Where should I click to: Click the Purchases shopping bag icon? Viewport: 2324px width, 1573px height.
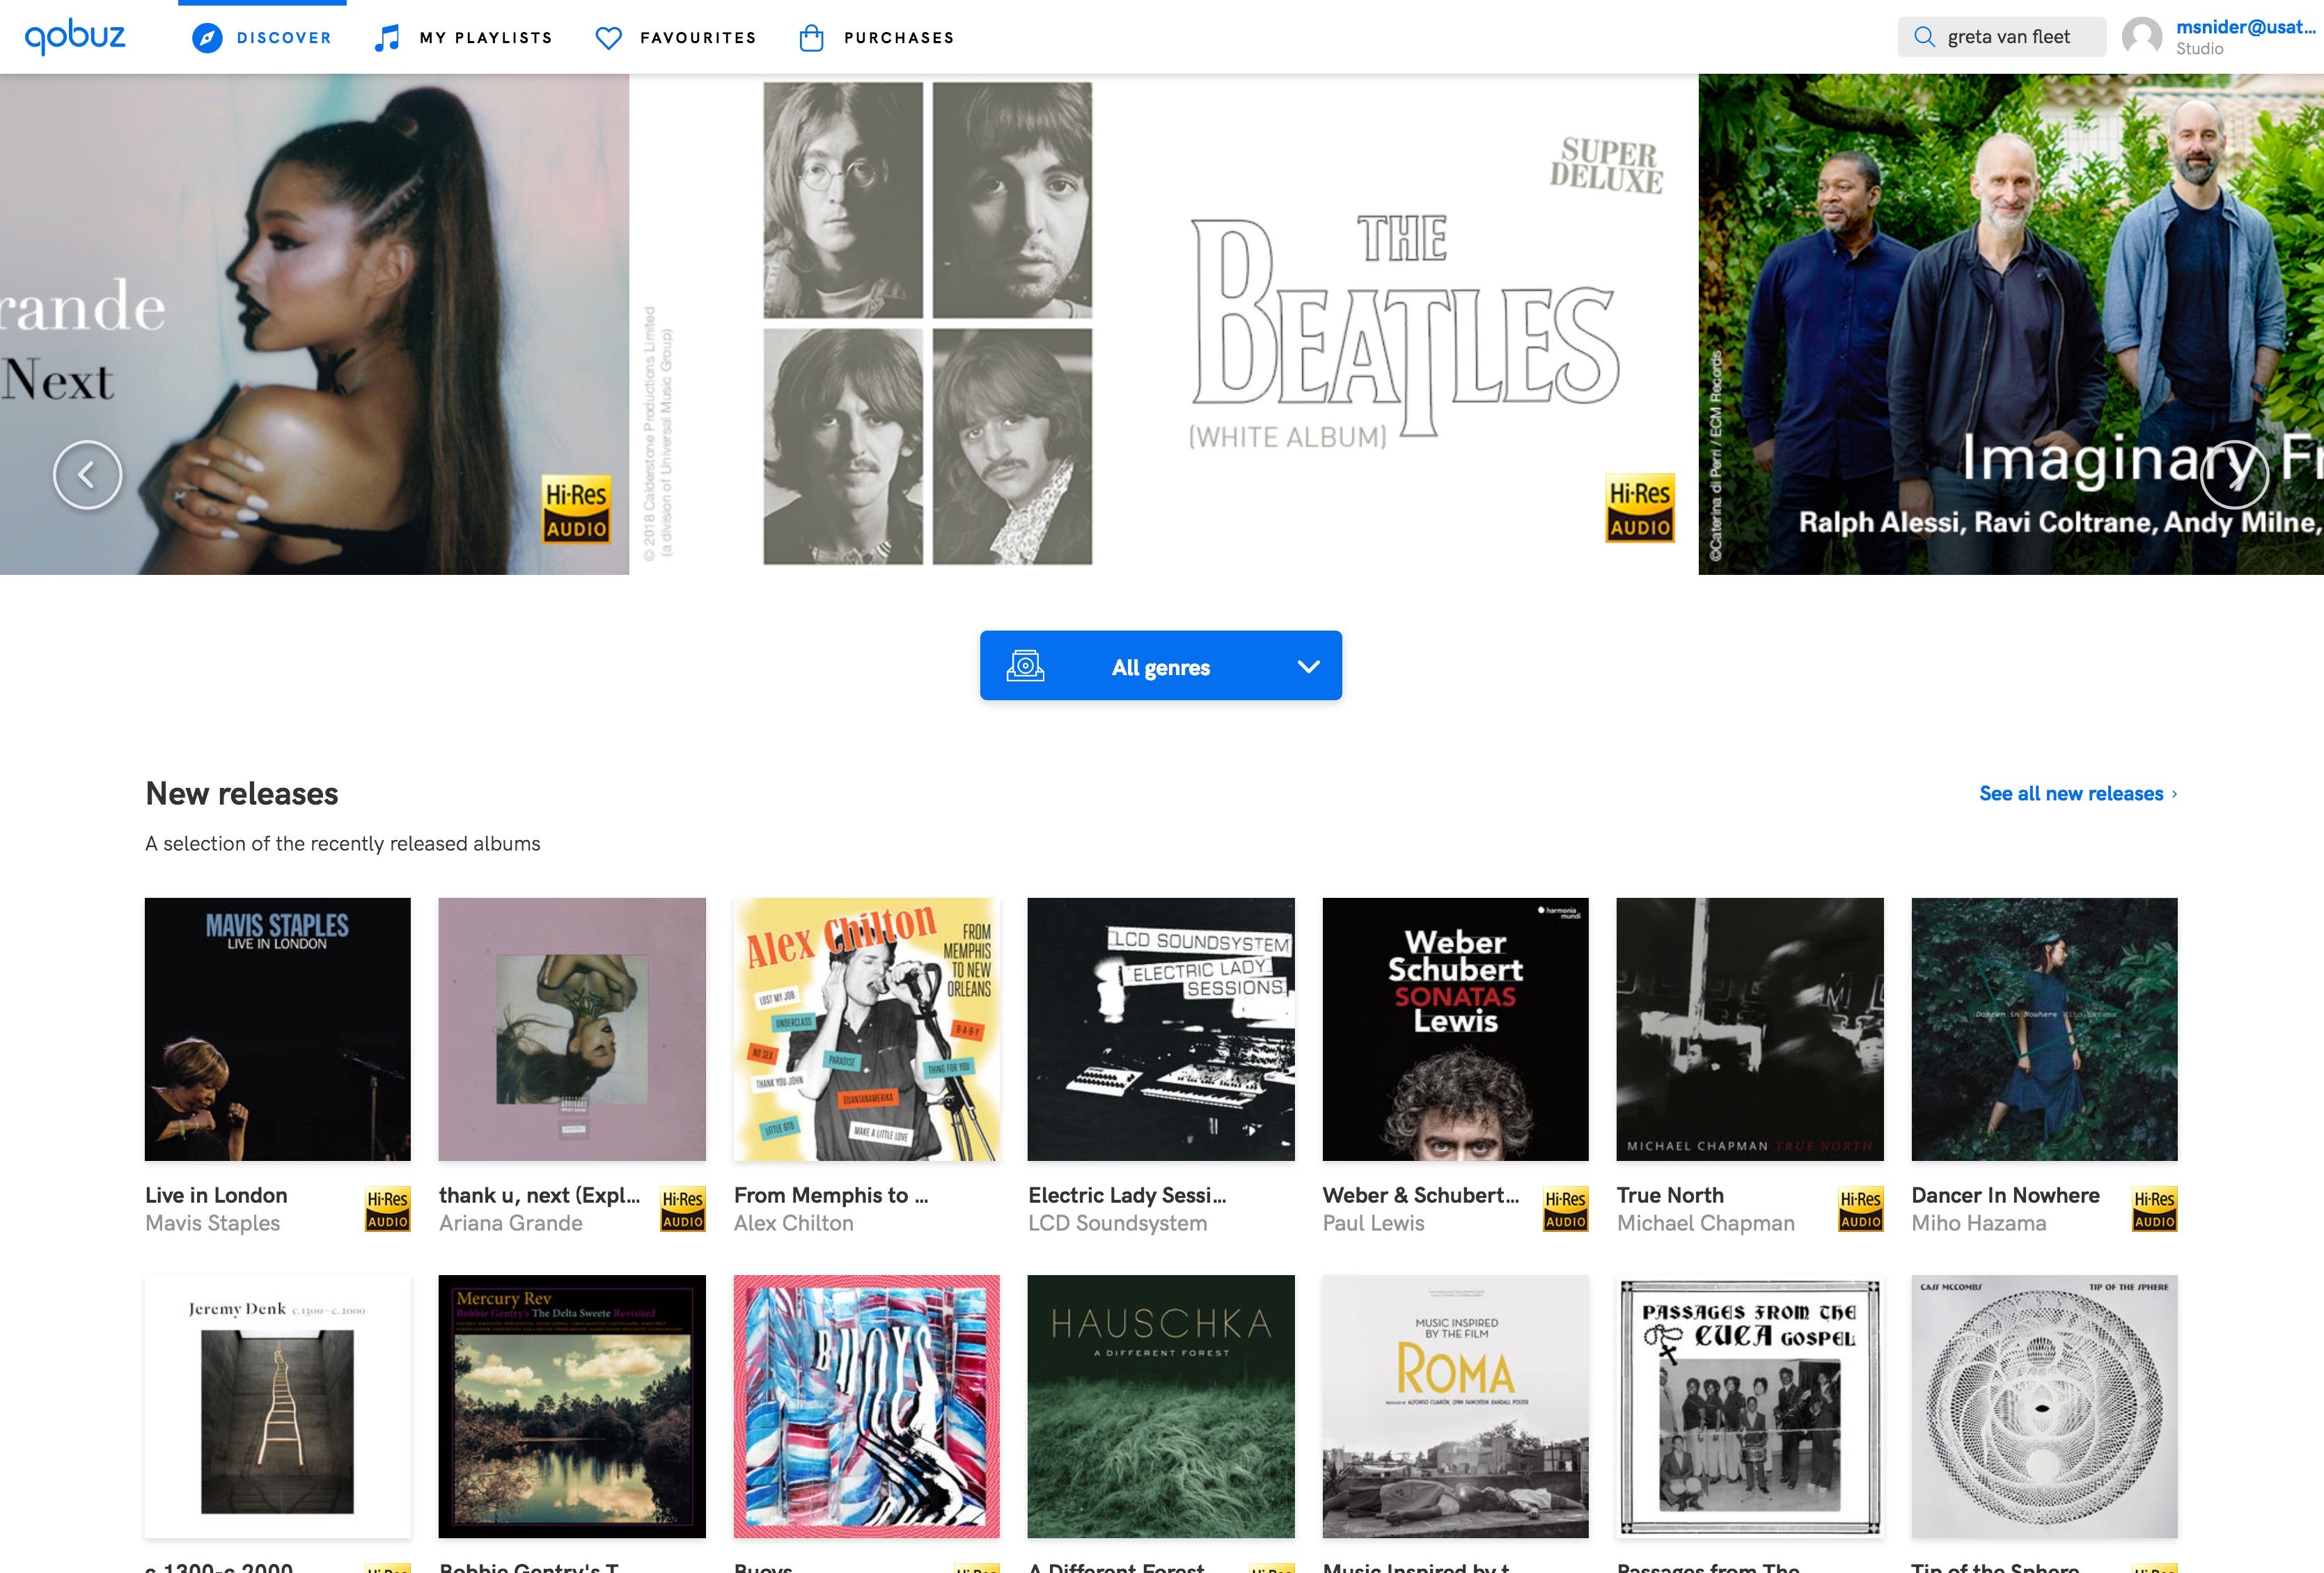(811, 38)
